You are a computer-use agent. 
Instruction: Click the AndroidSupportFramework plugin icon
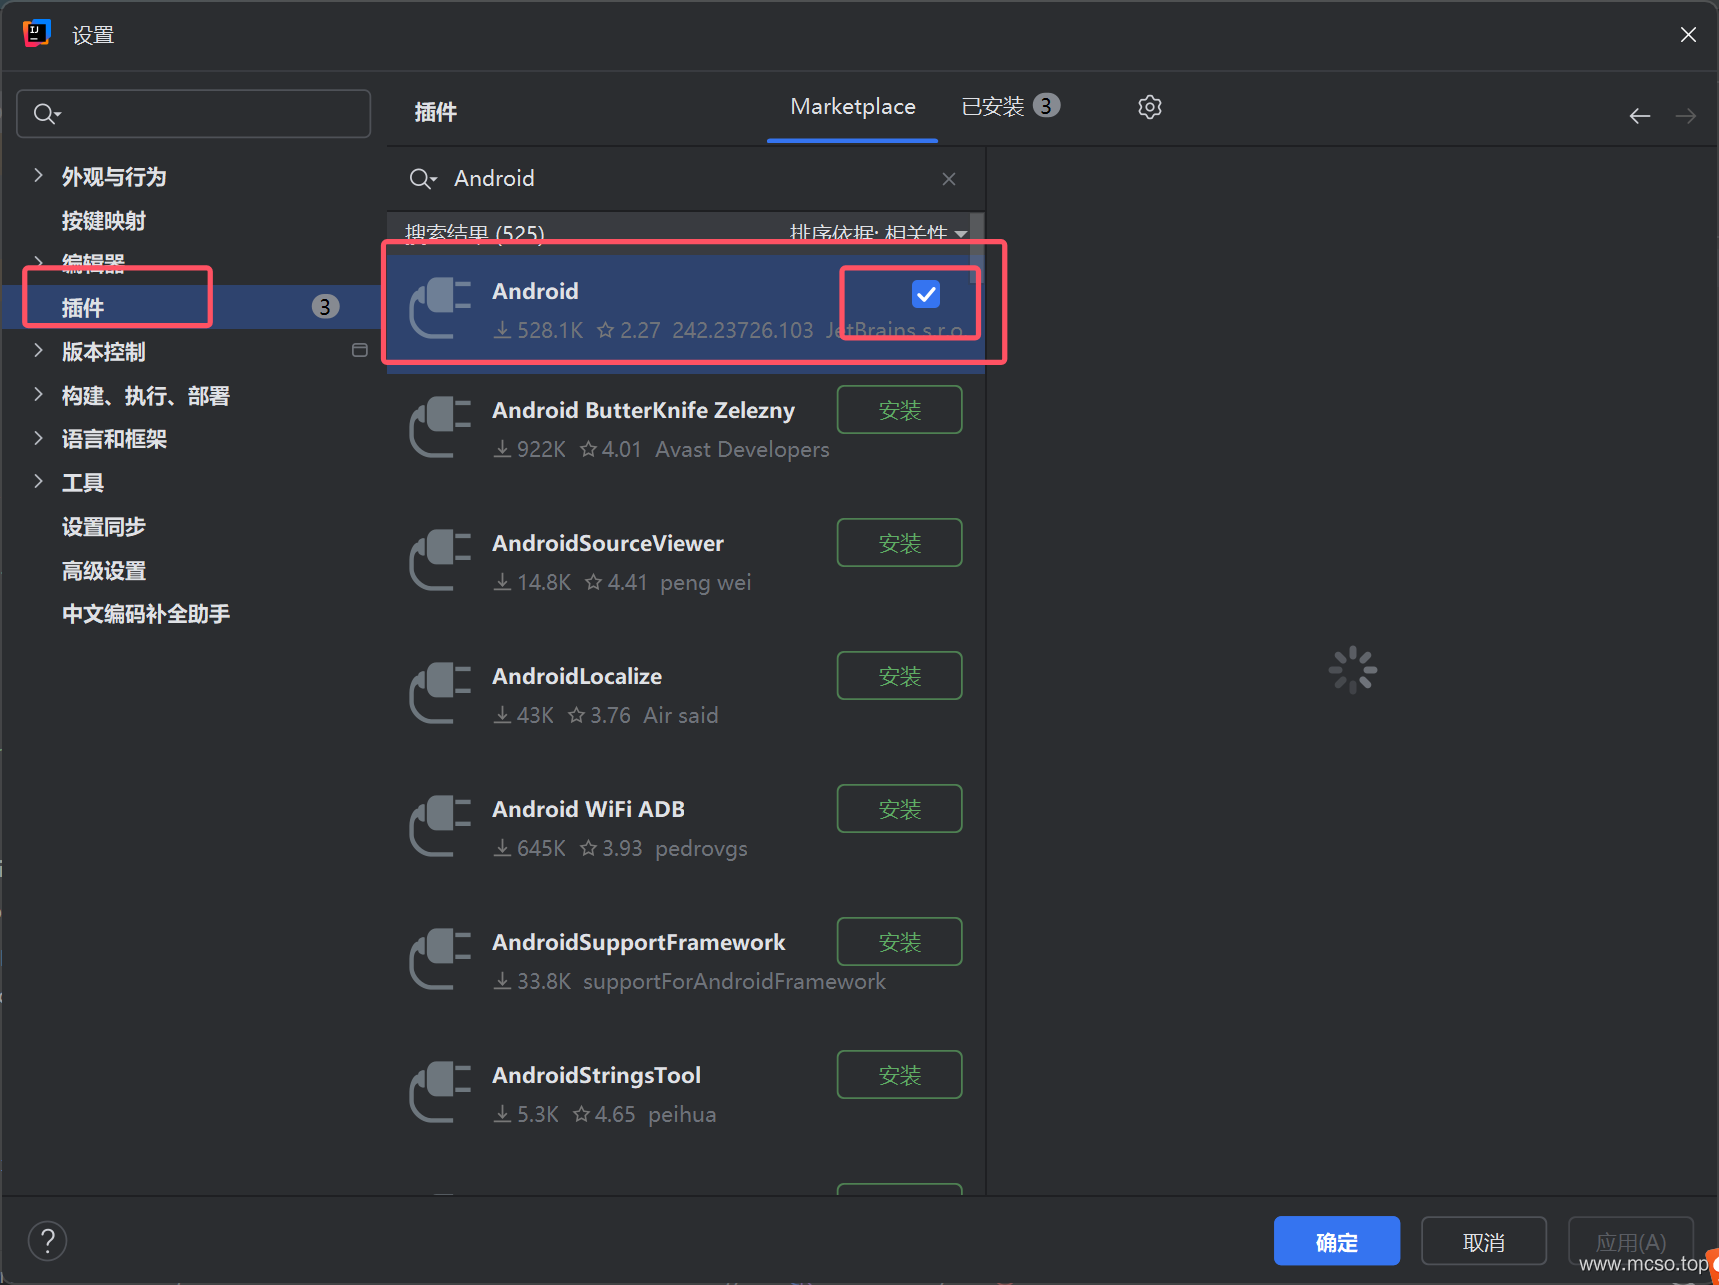[x=440, y=960]
